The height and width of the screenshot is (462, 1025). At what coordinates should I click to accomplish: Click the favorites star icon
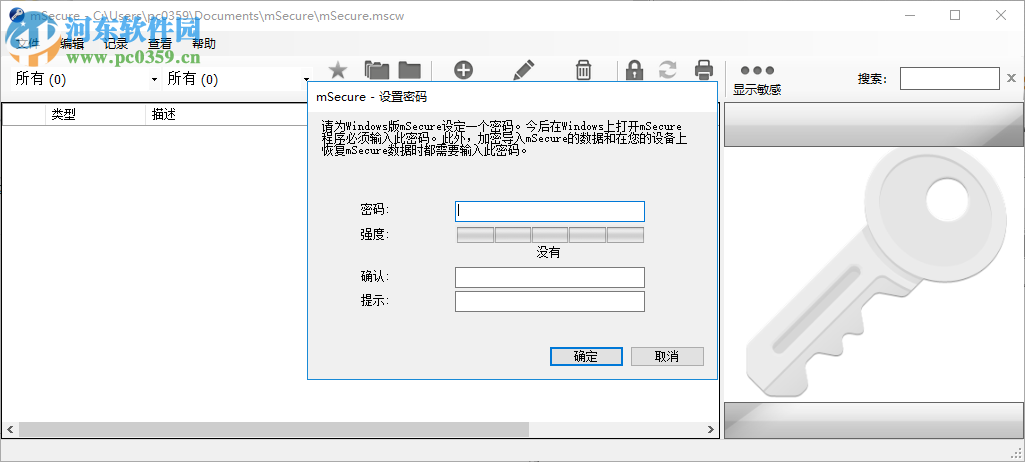click(337, 71)
